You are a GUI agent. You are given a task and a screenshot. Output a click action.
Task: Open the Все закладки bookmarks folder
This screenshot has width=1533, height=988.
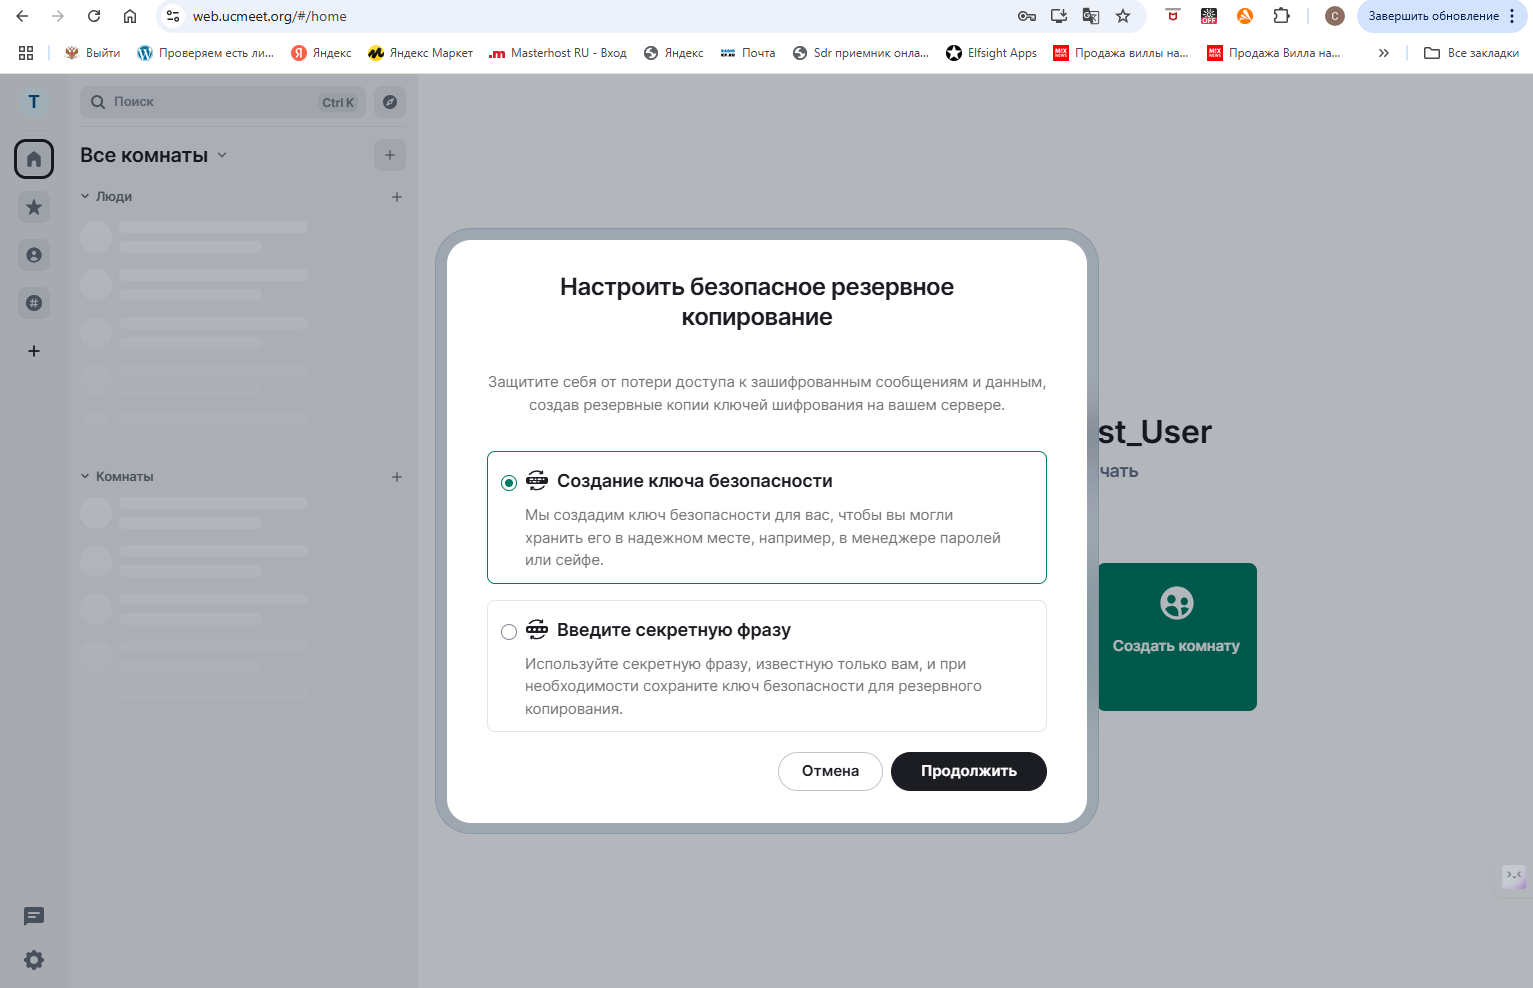pos(1470,52)
